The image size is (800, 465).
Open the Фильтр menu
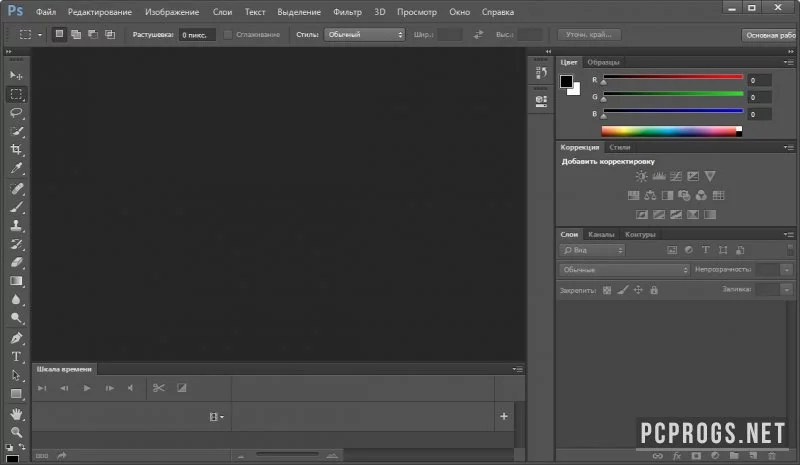(347, 12)
